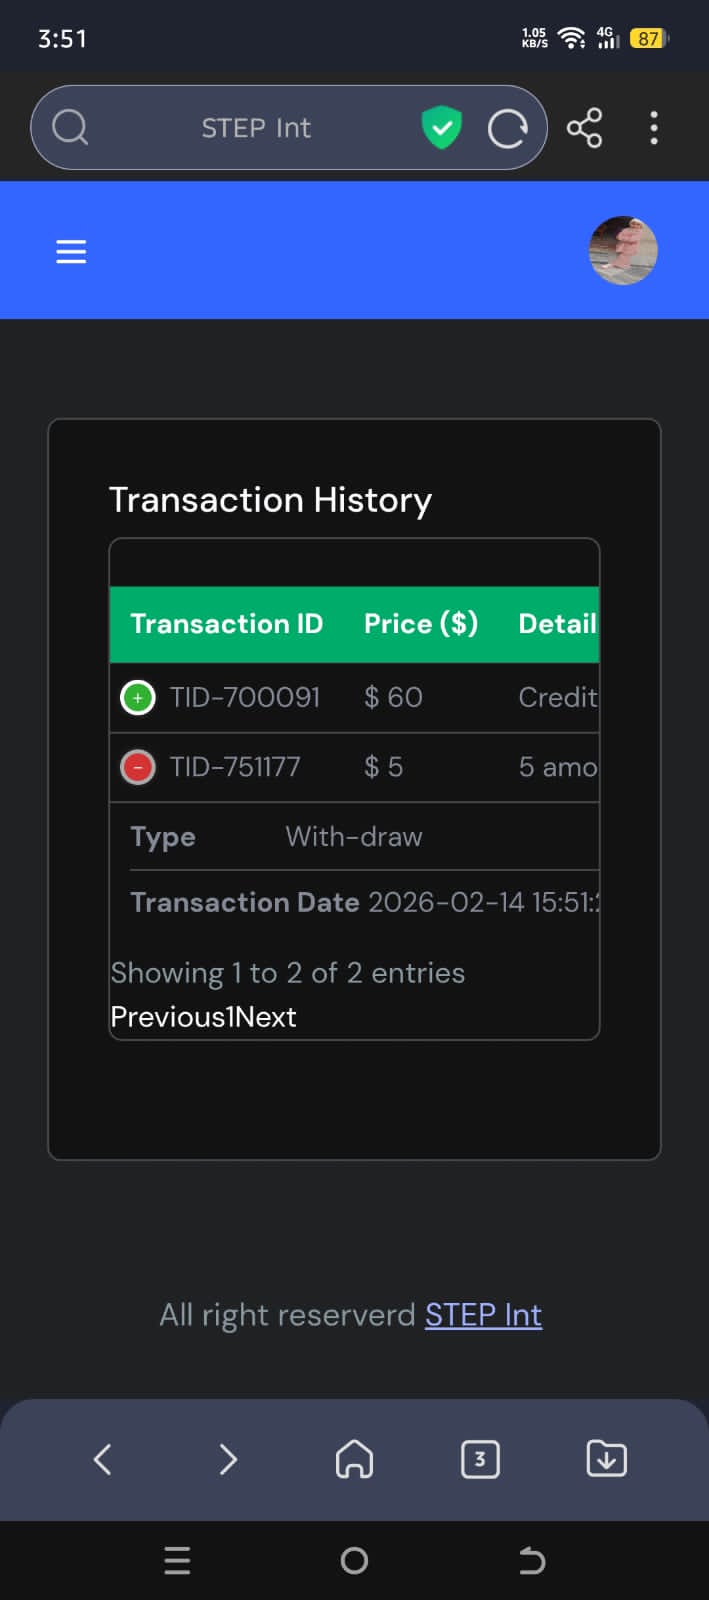
Task: Tap the STEP Int address bar
Action: [x=256, y=128]
